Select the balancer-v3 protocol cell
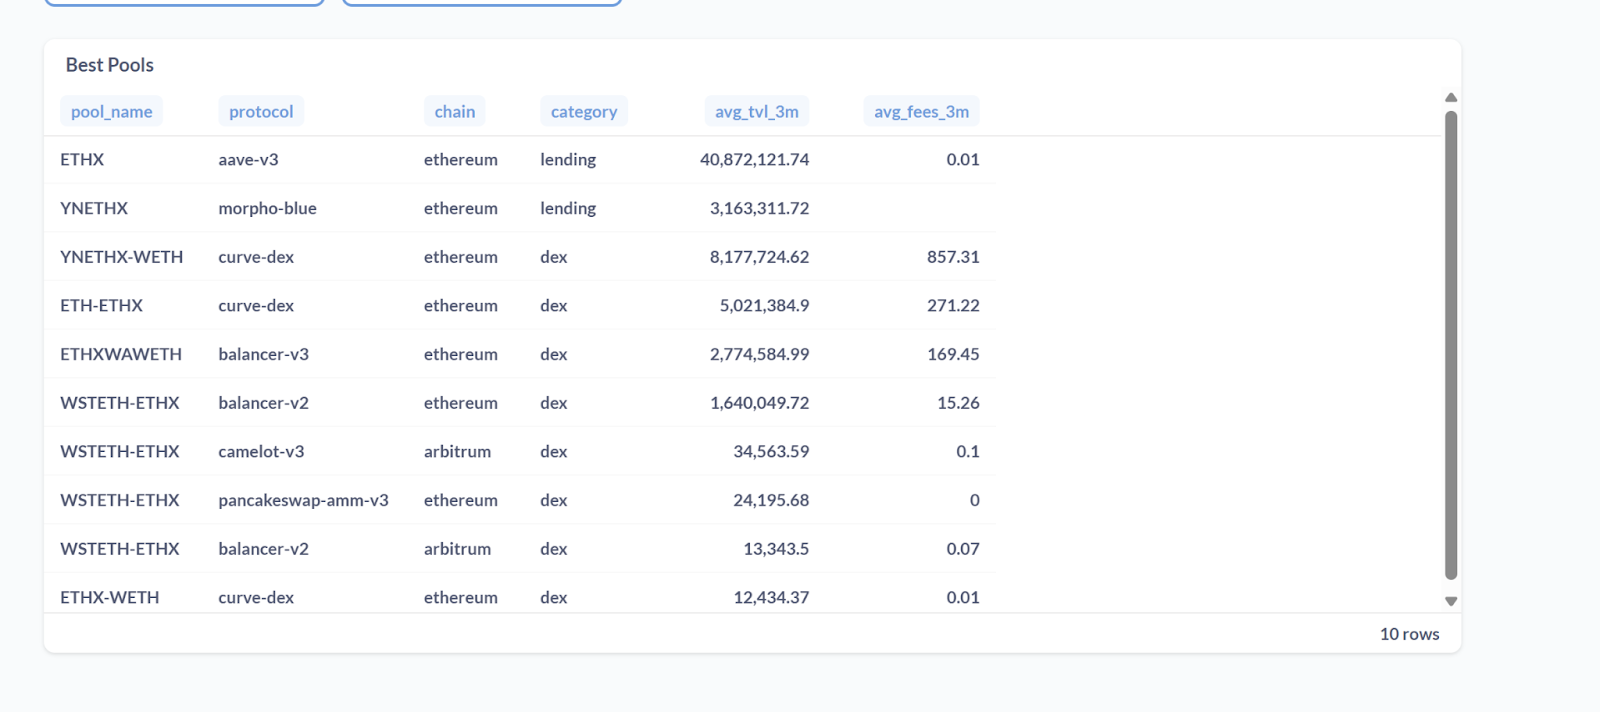1600x712 pixels. coord(263,354)
